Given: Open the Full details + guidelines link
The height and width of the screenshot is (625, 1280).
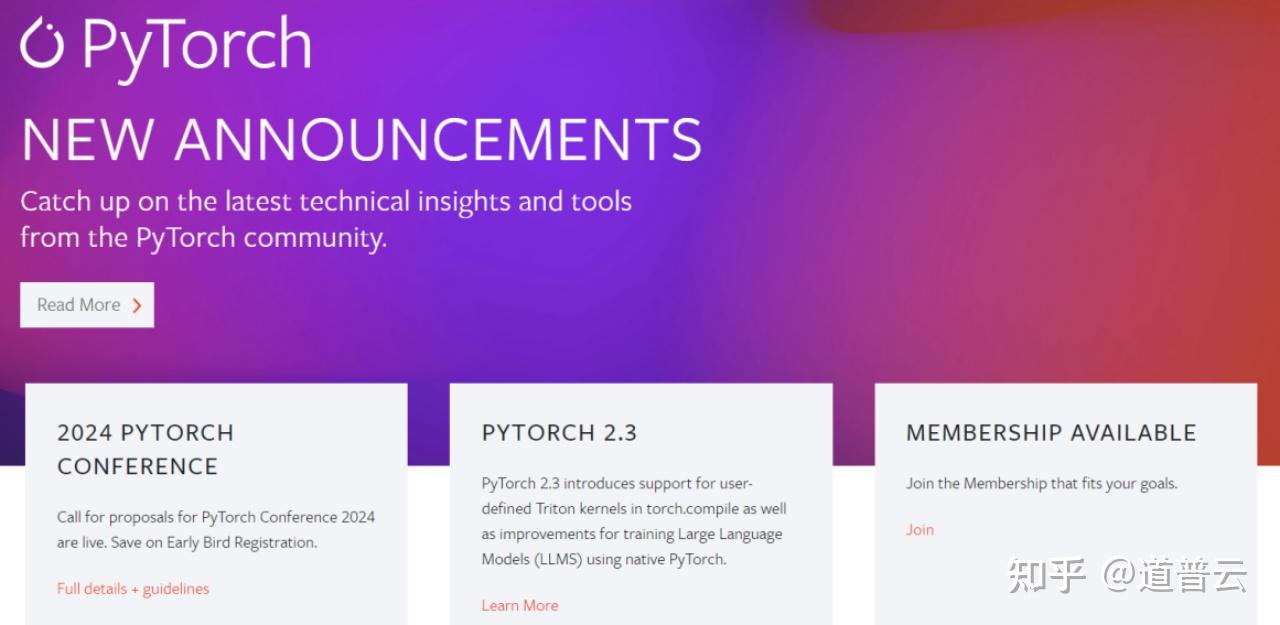Looking at the screenshot, I should 133,589.
